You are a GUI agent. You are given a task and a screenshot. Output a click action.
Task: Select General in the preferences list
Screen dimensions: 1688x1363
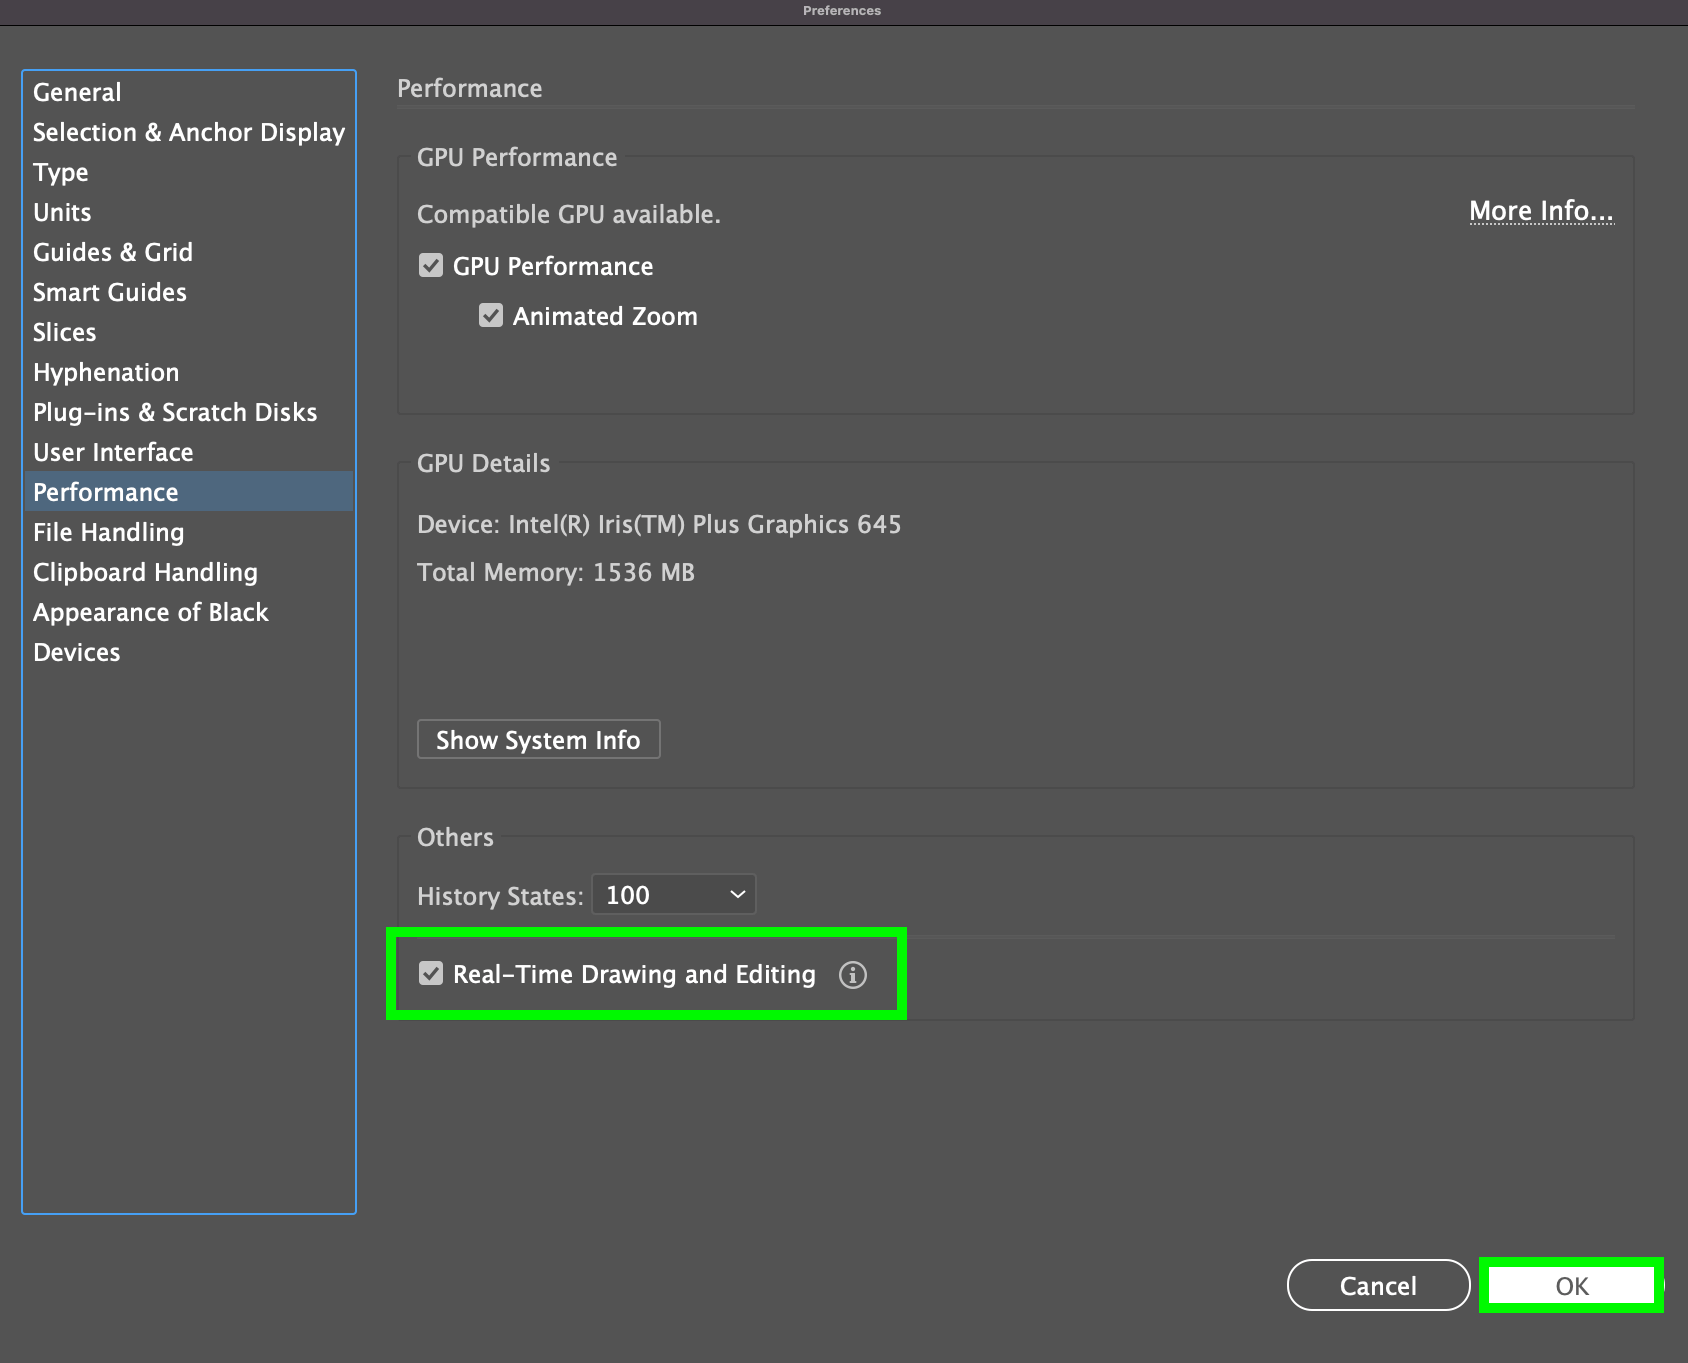click(x=77, y=92)
